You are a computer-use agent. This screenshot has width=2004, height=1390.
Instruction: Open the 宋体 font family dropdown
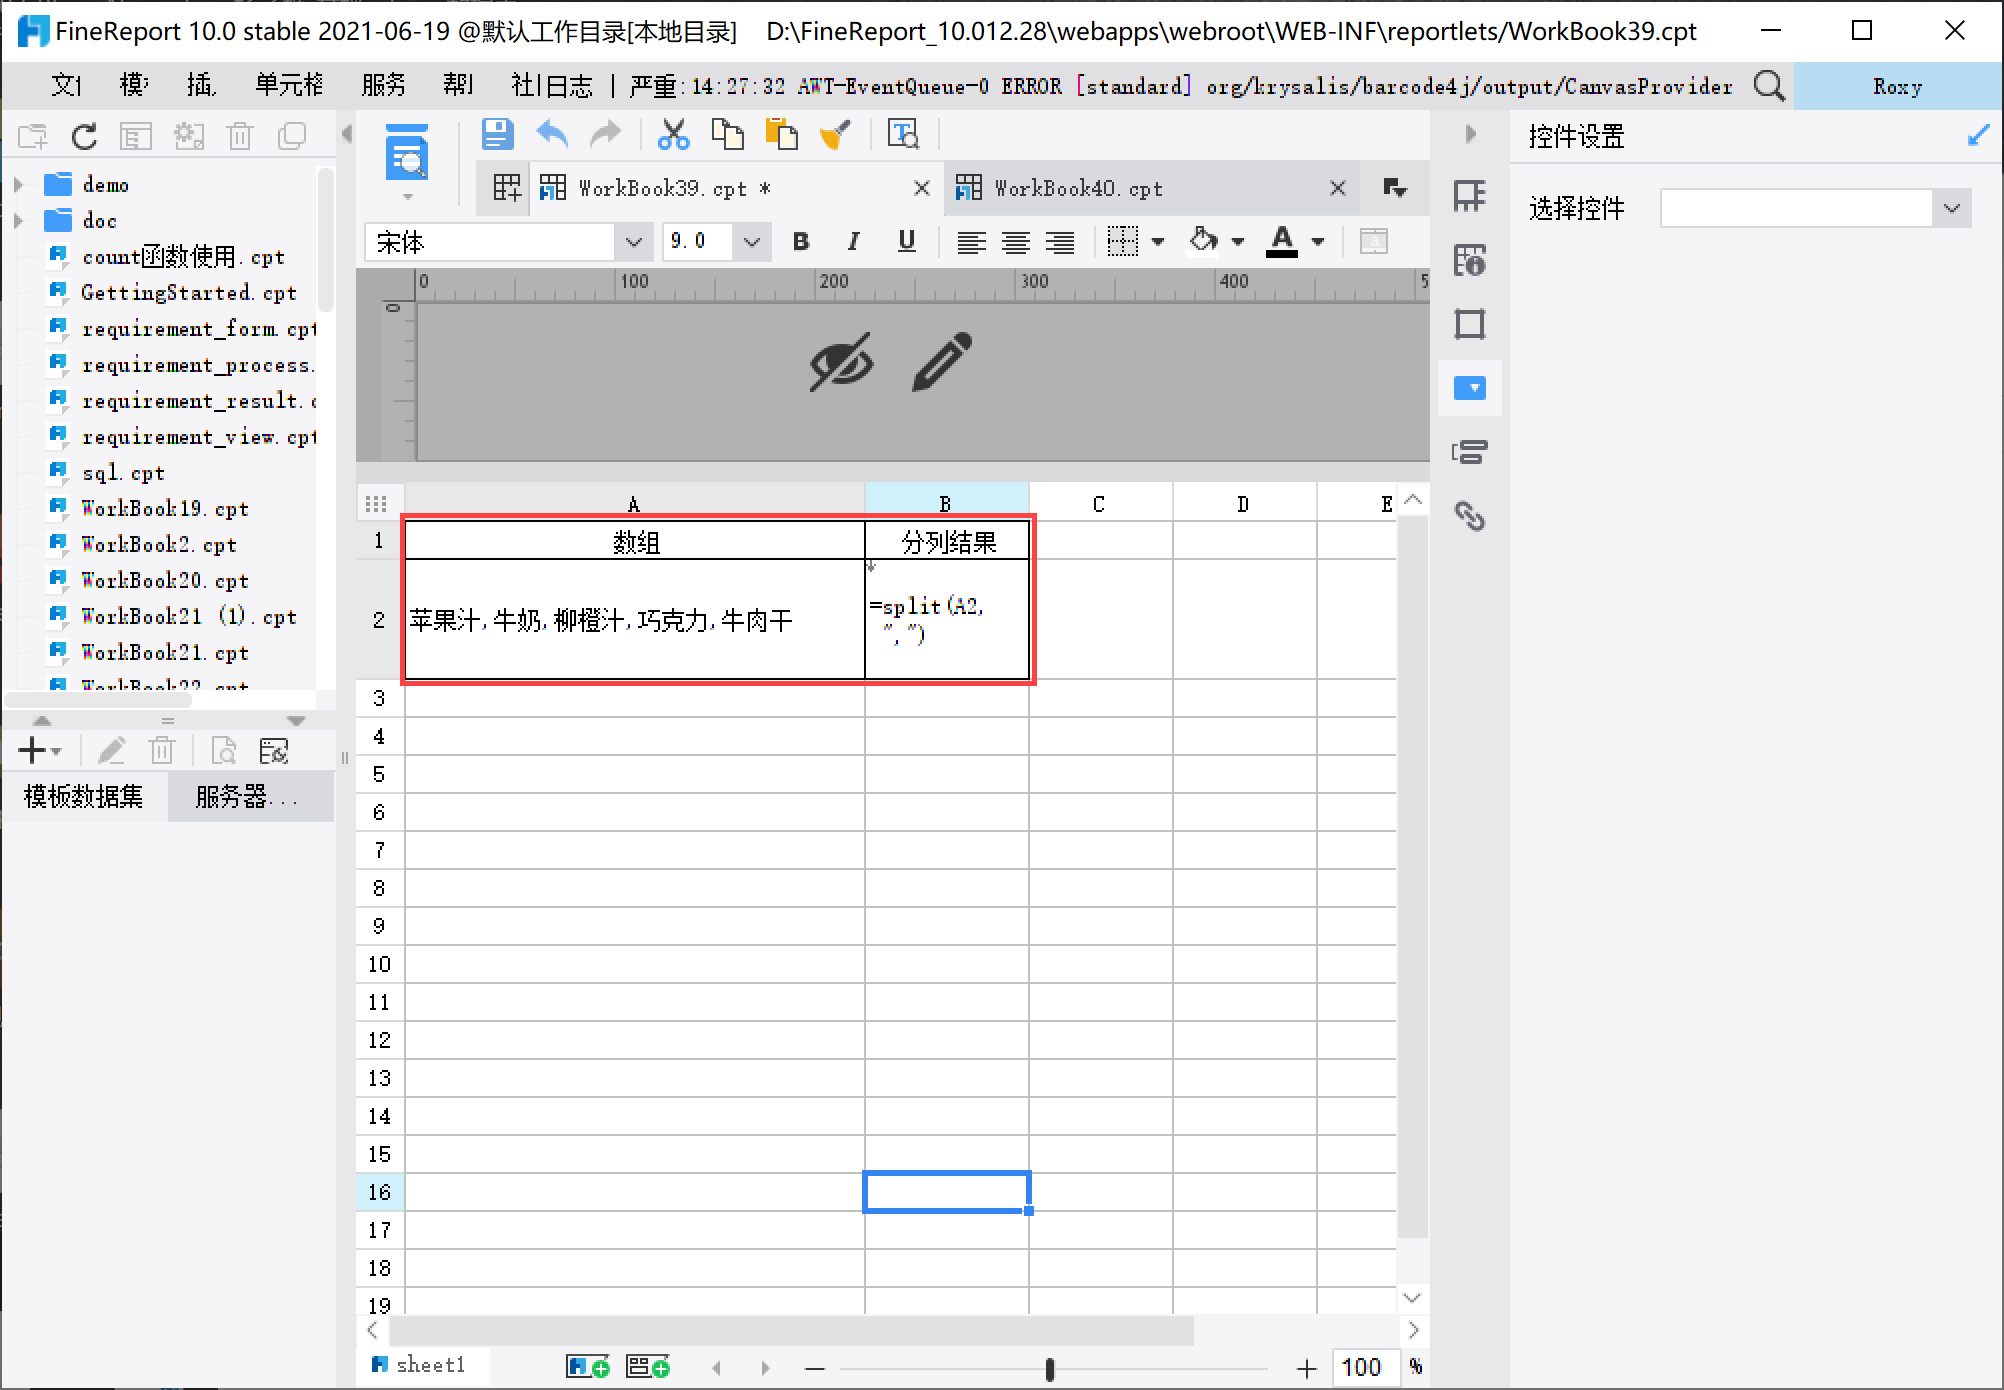tap(633, 242)
